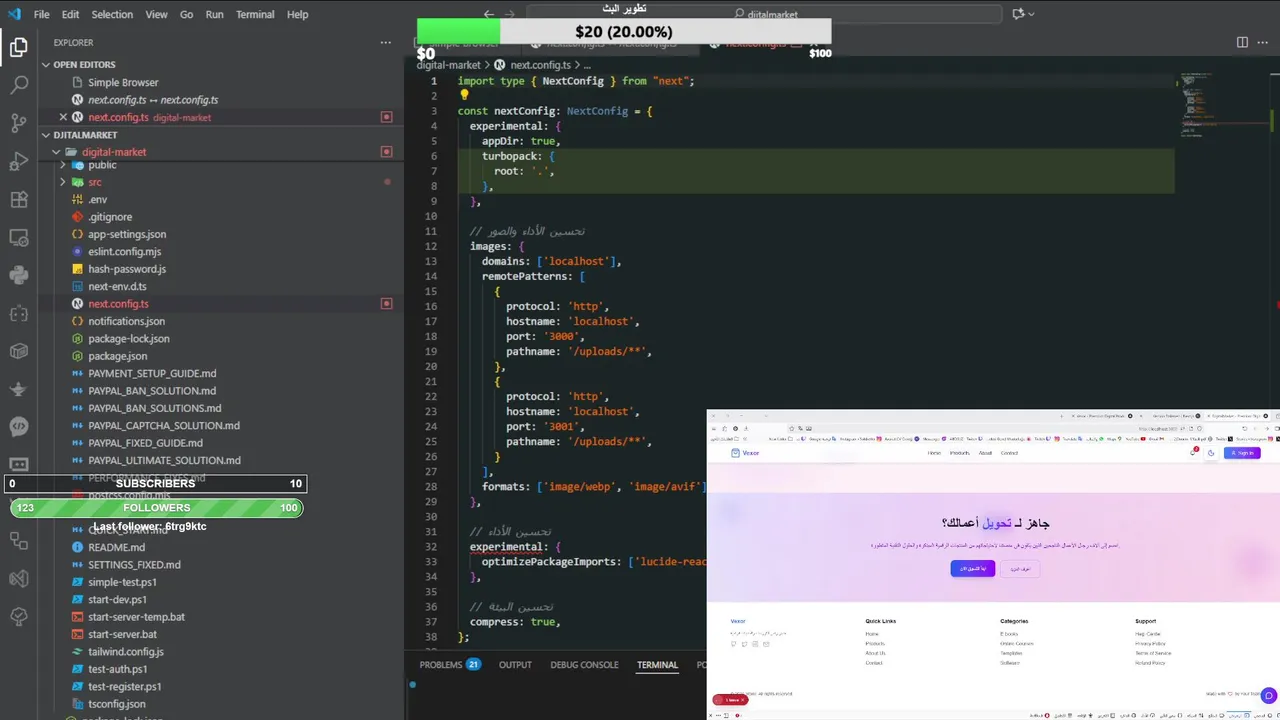Image resolution: width=1280 pixels, height=720 pixels.
Task: Close next.config.ts in Open Editors
Action: (x=63, y=117)
